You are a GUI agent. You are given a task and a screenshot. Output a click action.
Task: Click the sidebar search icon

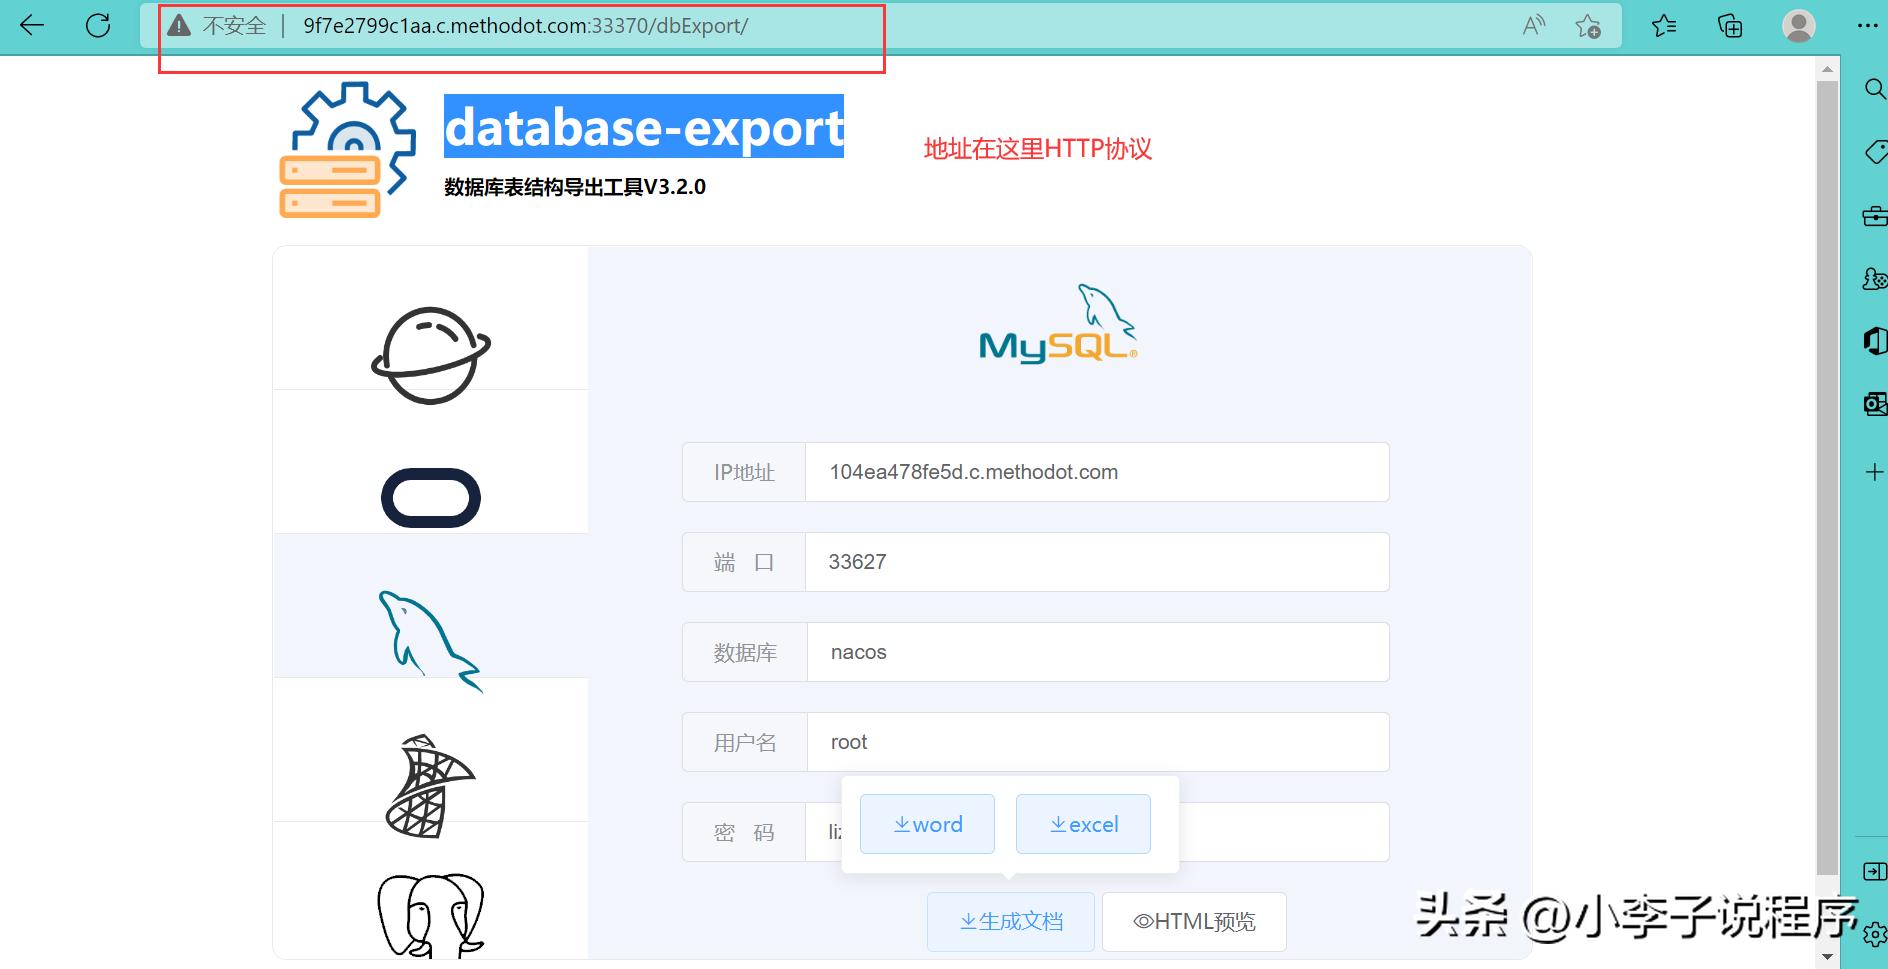point(1875,89)
